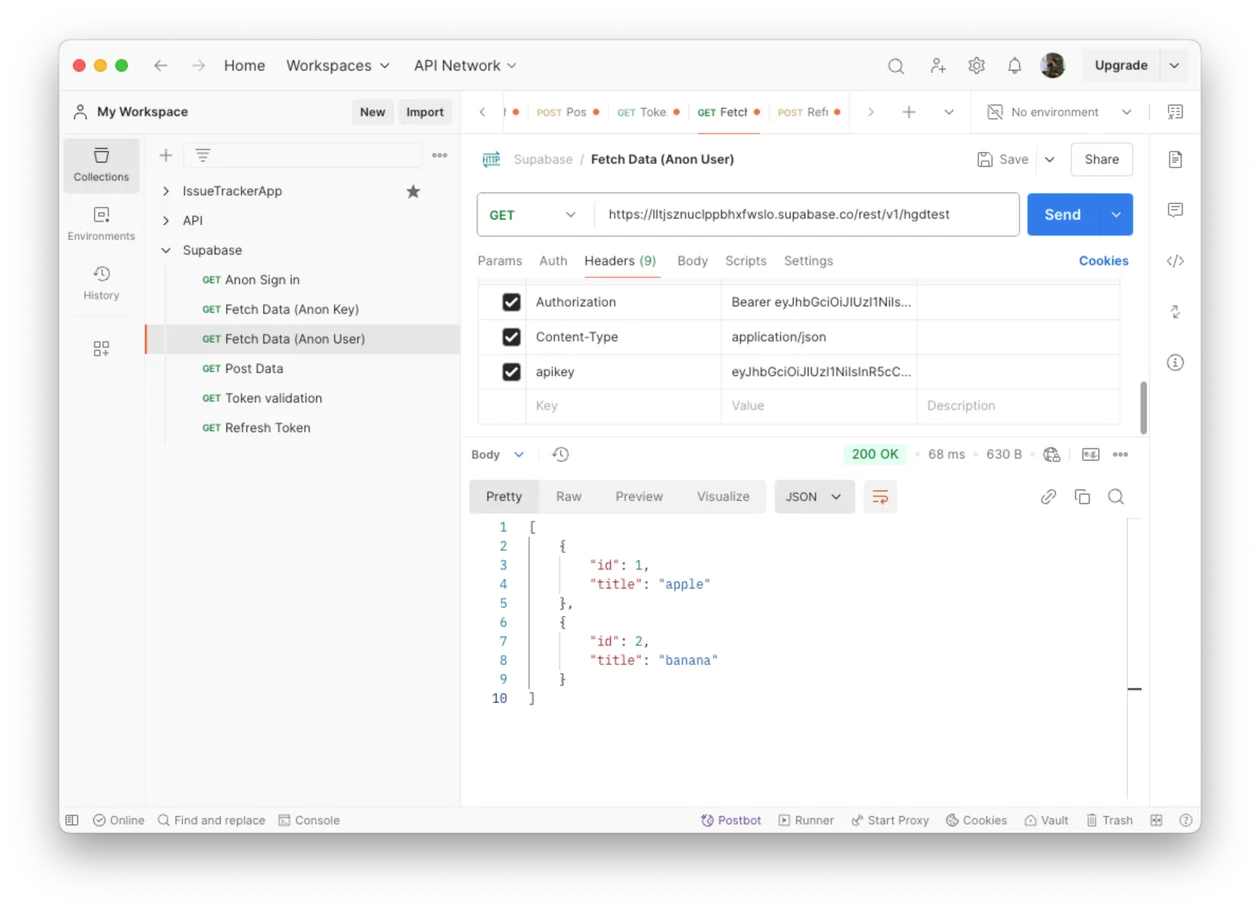Open the code snippet icon
Image resolution: width=1260 pixels, height=911 pixels.
pyautogui.click(x=1175, y=261)
